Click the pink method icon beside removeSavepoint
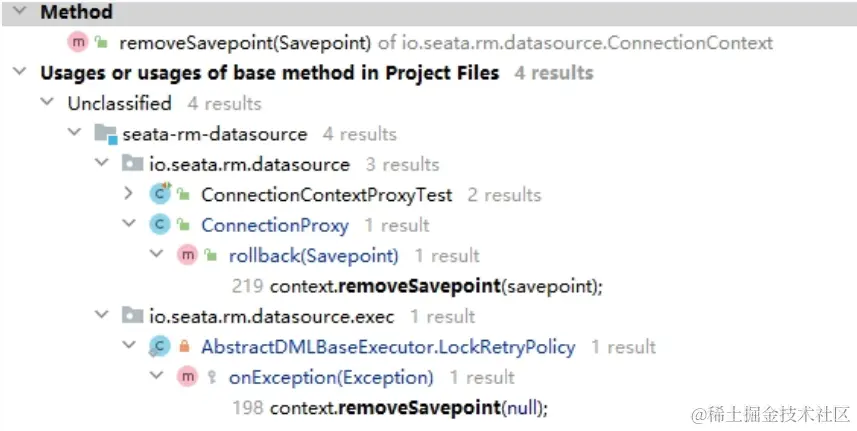Viewport: 857px width, 431px height. pos(78,42)
